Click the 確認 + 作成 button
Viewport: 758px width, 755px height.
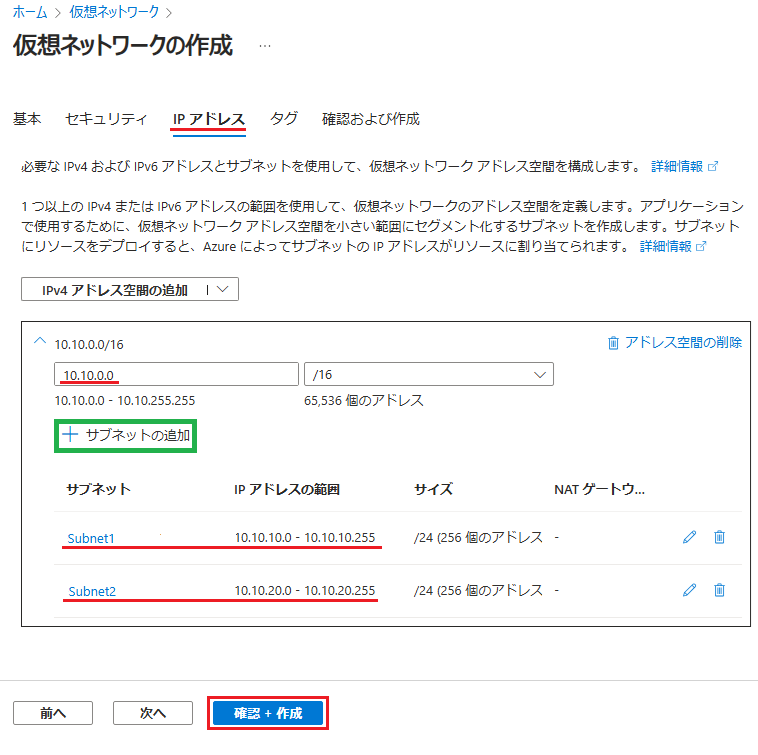point(268,713)
